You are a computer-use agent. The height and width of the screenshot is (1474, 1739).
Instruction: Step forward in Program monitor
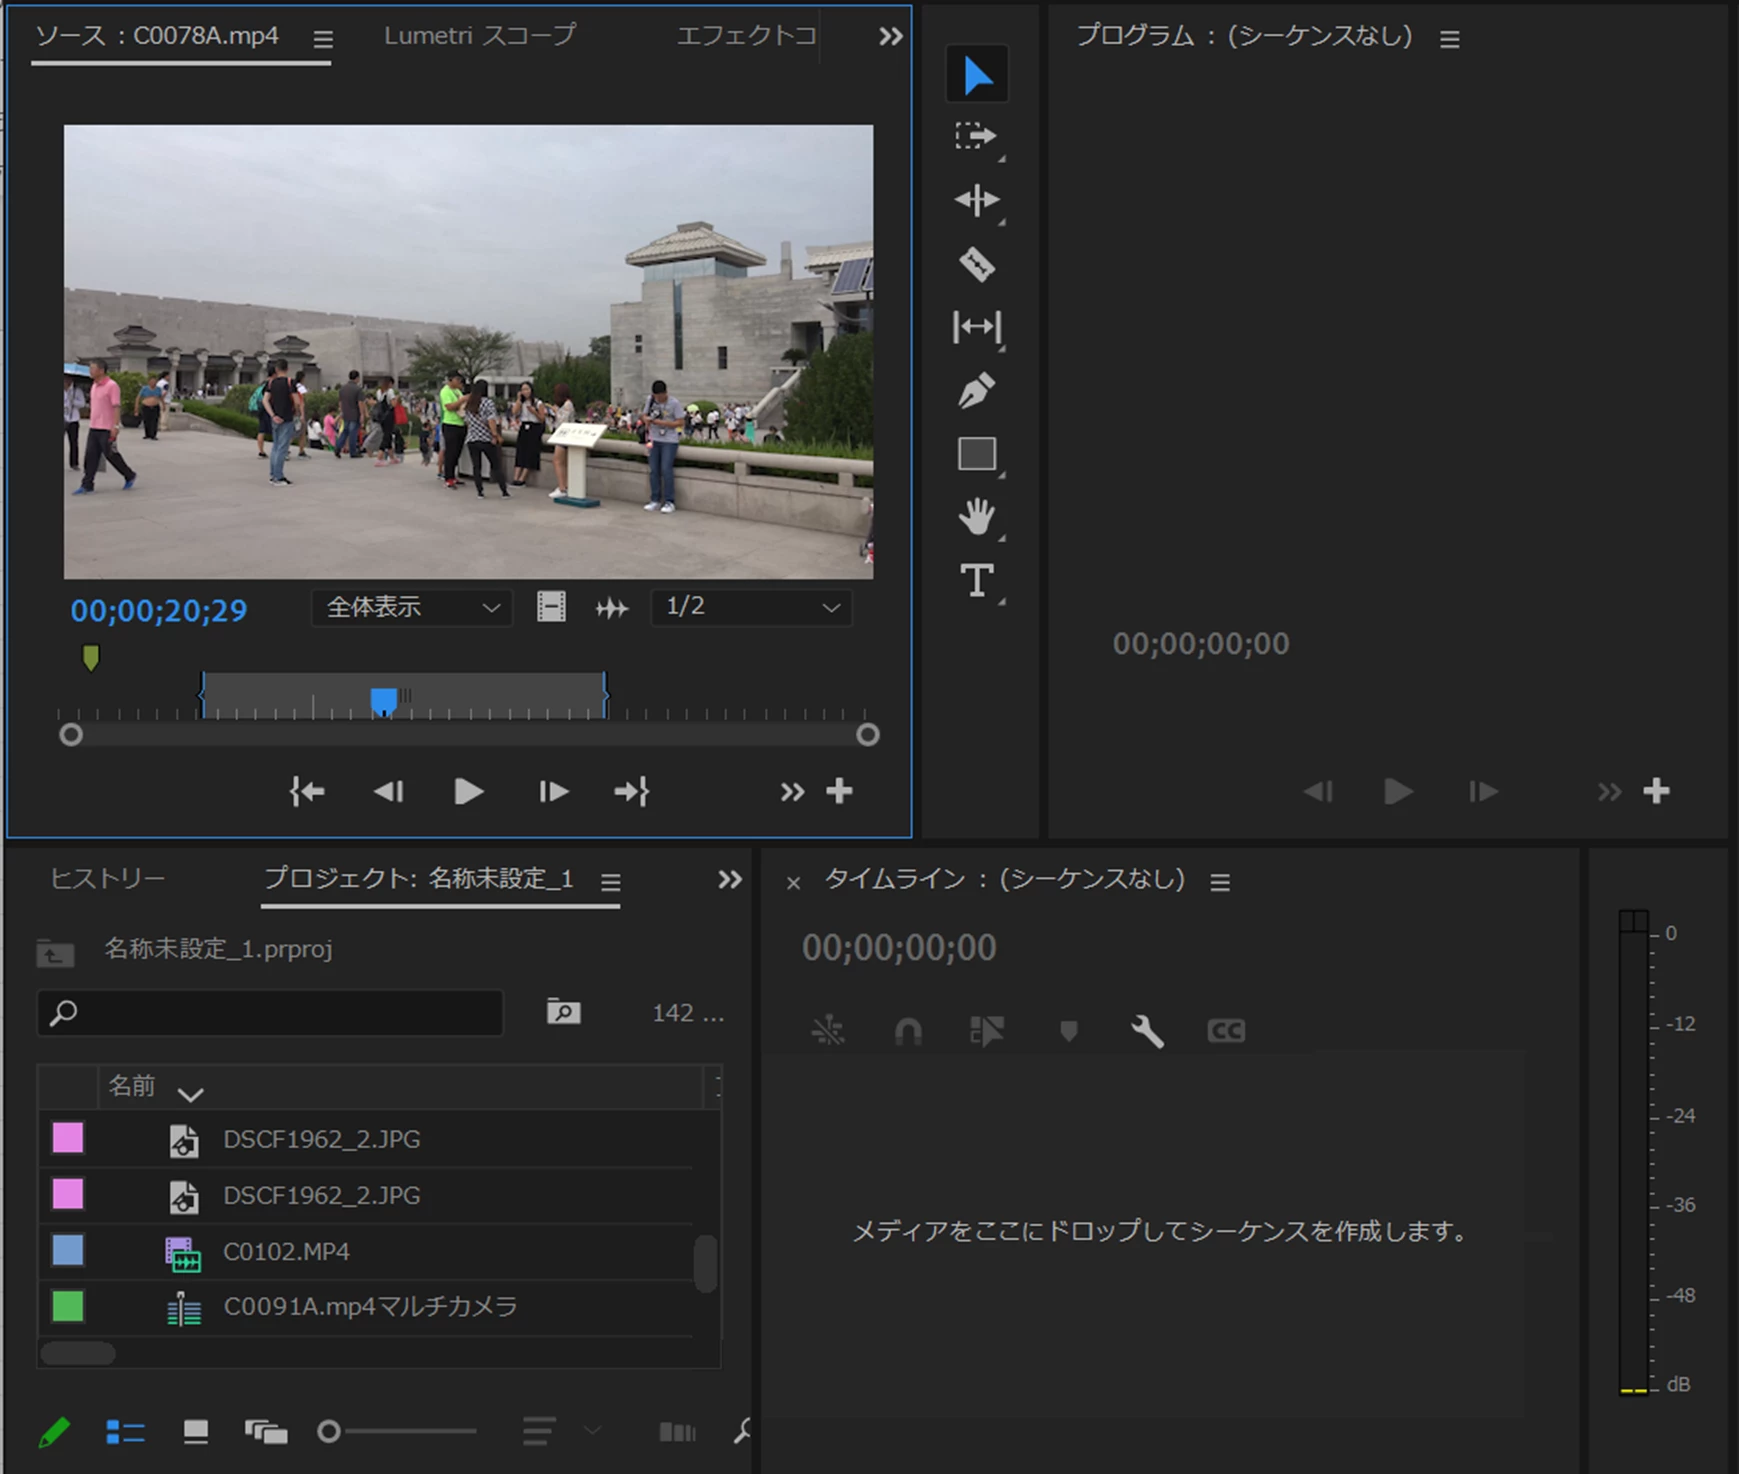pyautogui.click(x=1483, y=792)
